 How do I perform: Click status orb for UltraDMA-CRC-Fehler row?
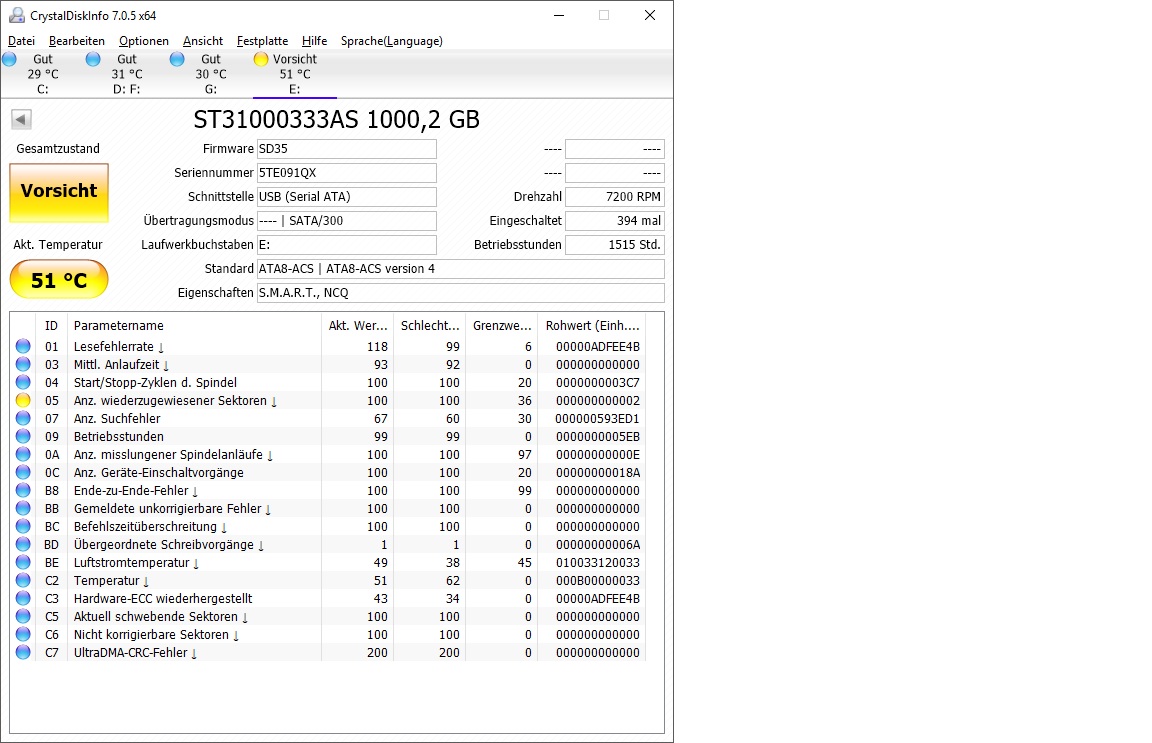(x=24, y=653)
